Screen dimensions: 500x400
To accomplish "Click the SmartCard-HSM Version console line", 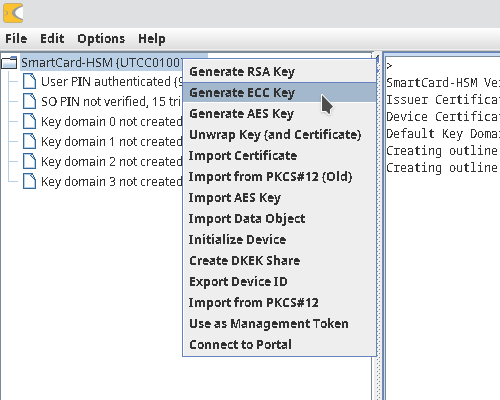I will tap(443, 82).
